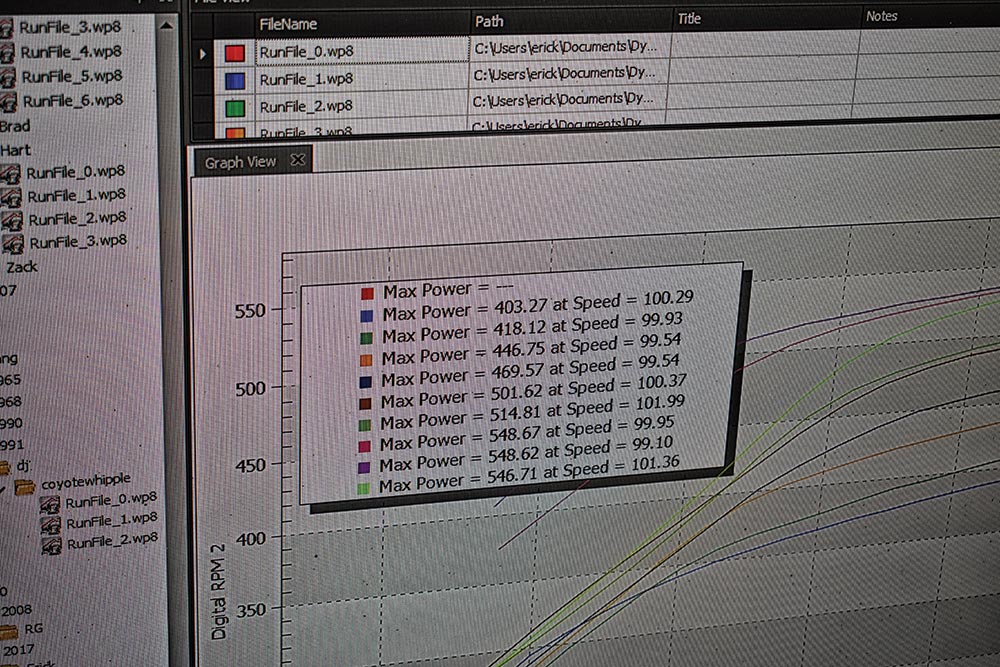Click legend line Max Power = 418.12
The image size is (1000, 667).
pos(533,328)
